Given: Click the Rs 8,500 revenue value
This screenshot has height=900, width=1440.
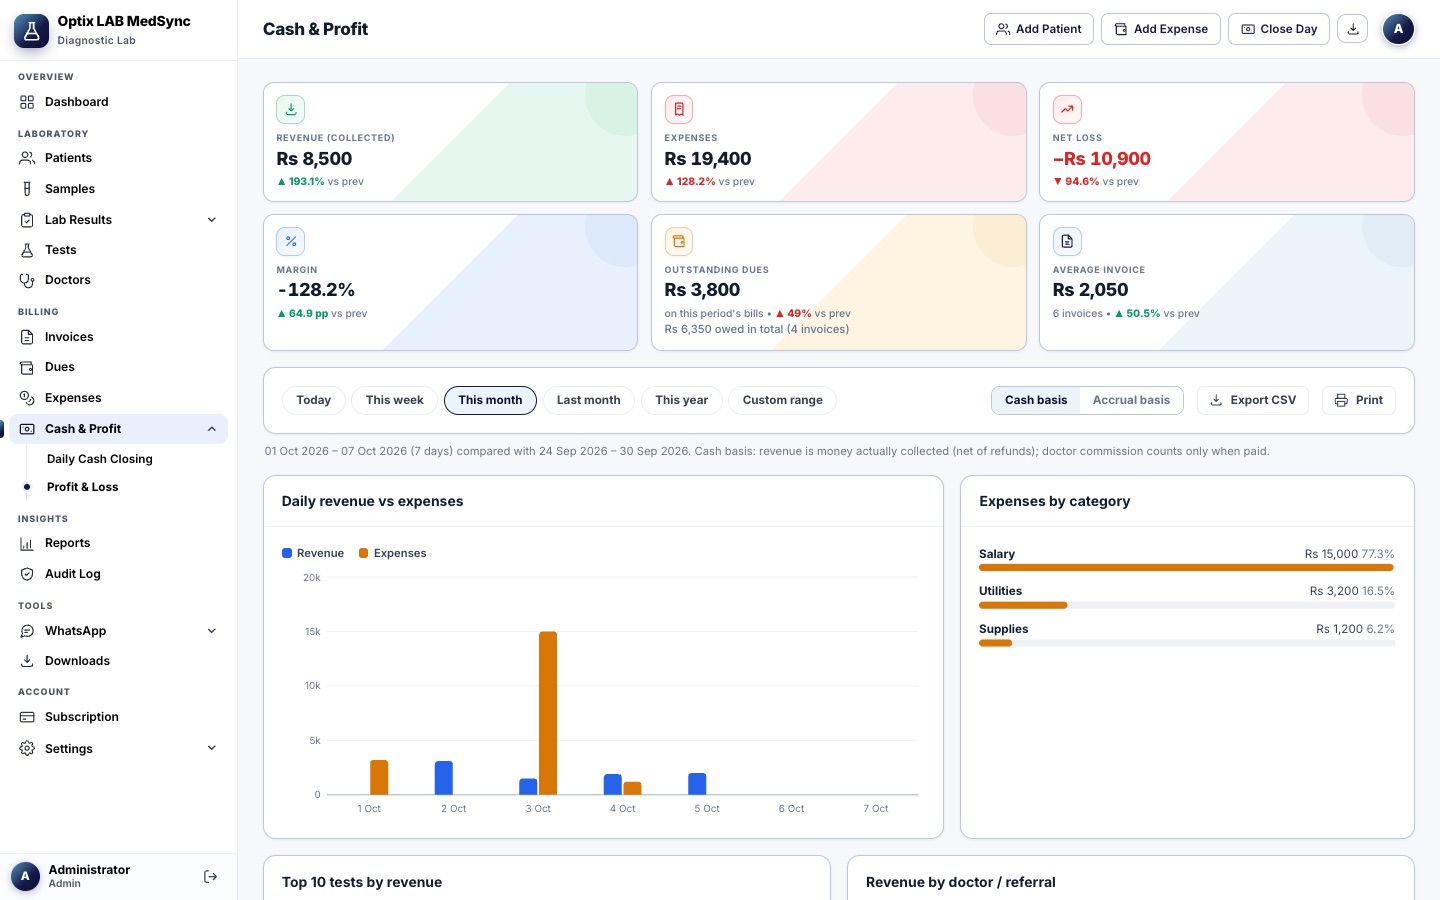Looking at the screenshot, I should click(314, 159).
